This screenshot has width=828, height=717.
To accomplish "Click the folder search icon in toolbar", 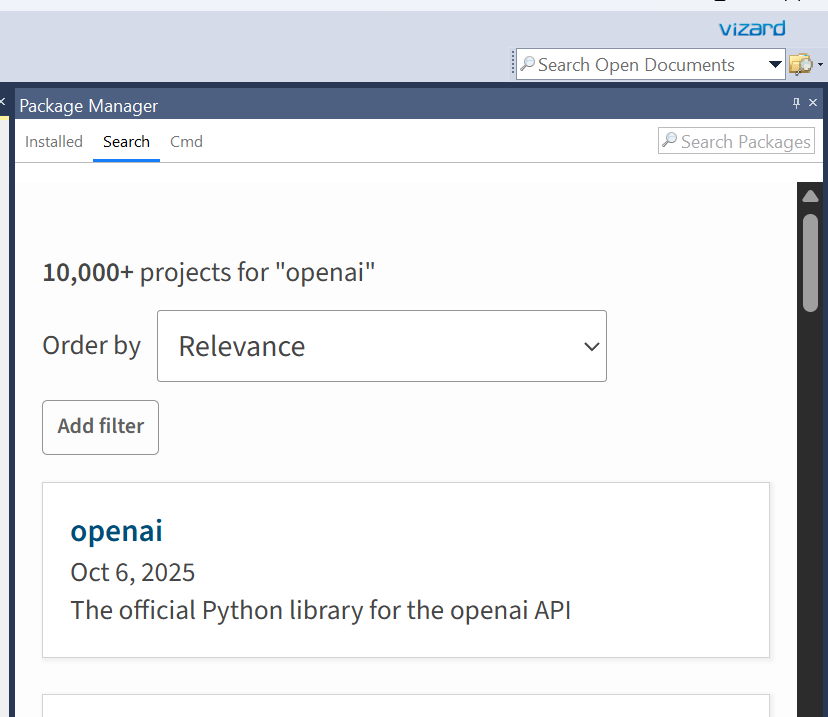I will coord(801,64).
